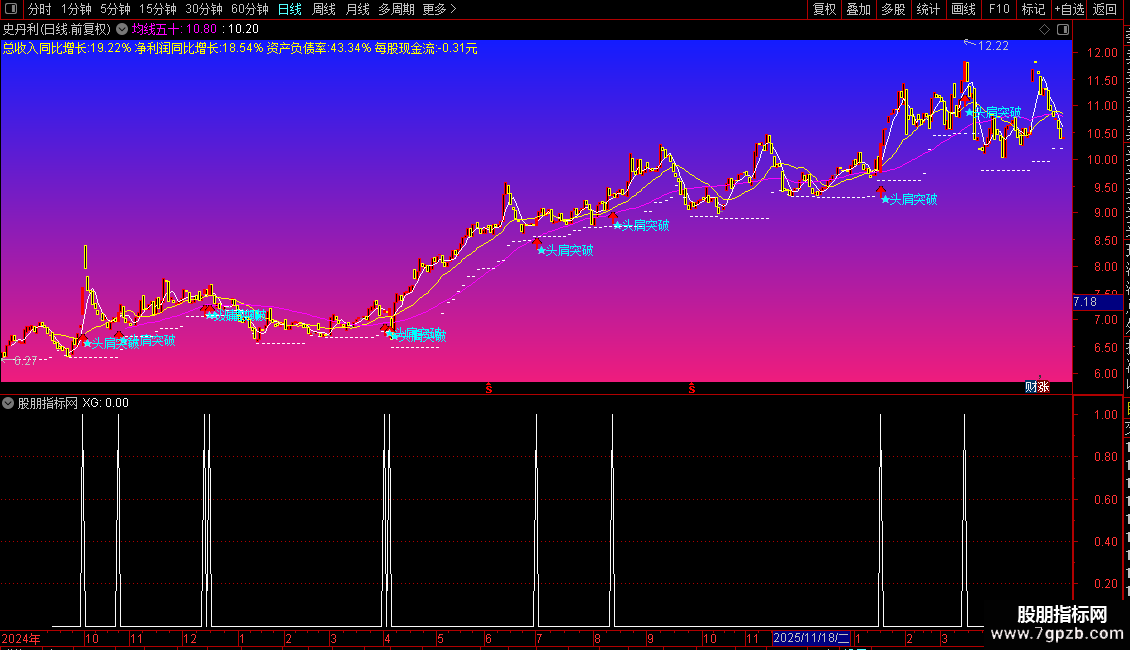Viewport: 1130px width, 650px height.
Task: Open the 画线 drawing tools
Action: click(x=964, y=9)
